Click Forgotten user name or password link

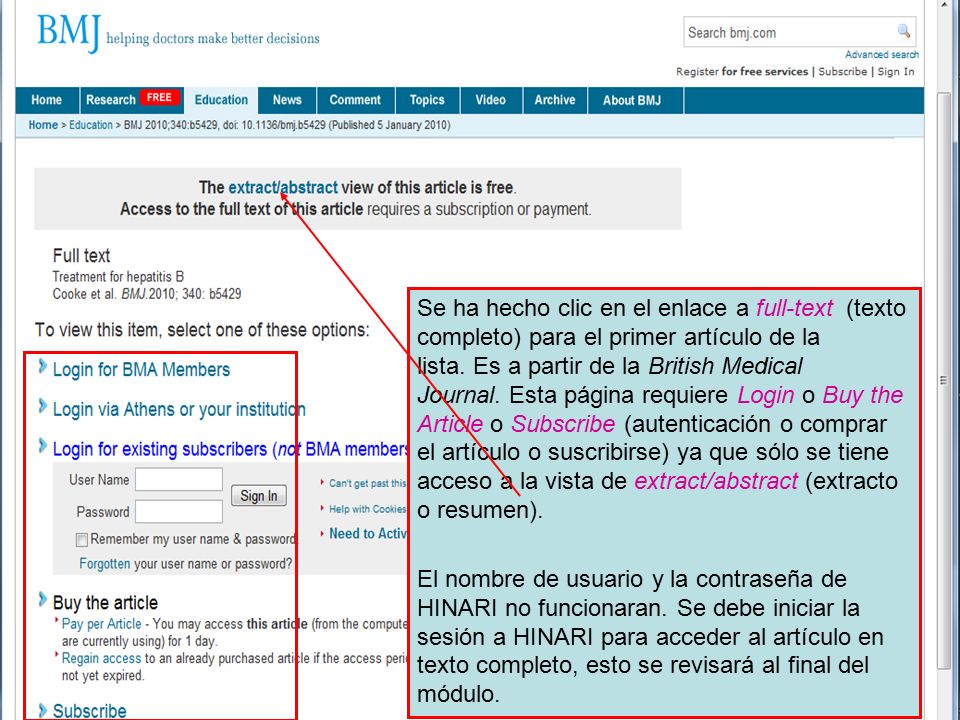(x=105, y=564)
